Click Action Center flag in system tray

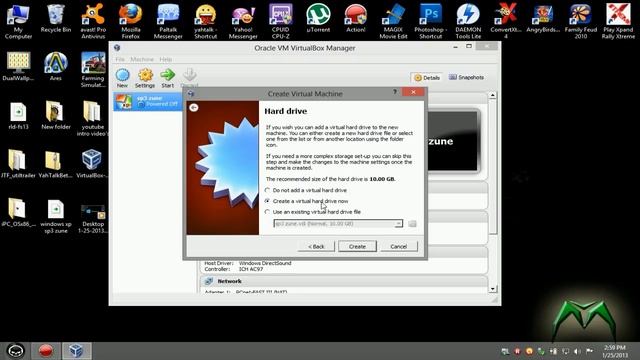[589, 351]
